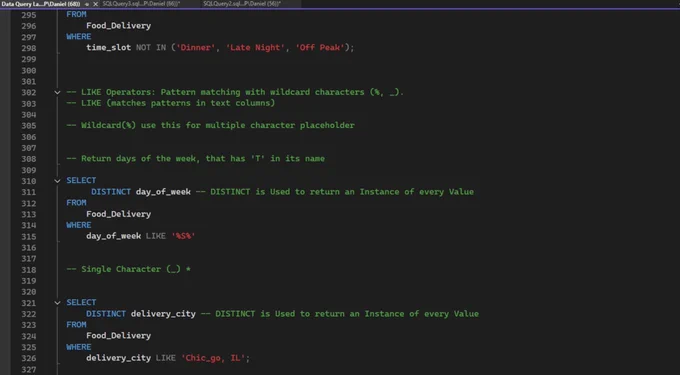Click the WHERE keyword on line 325
Viewport: 680px width, 375px height.
tap(78, 347)
